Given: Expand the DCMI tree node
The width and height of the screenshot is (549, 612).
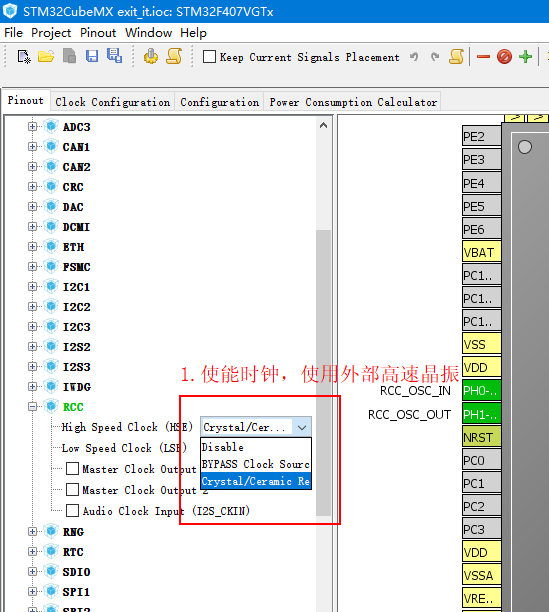Looking at the screenshot, I should (x=32, y=226).
